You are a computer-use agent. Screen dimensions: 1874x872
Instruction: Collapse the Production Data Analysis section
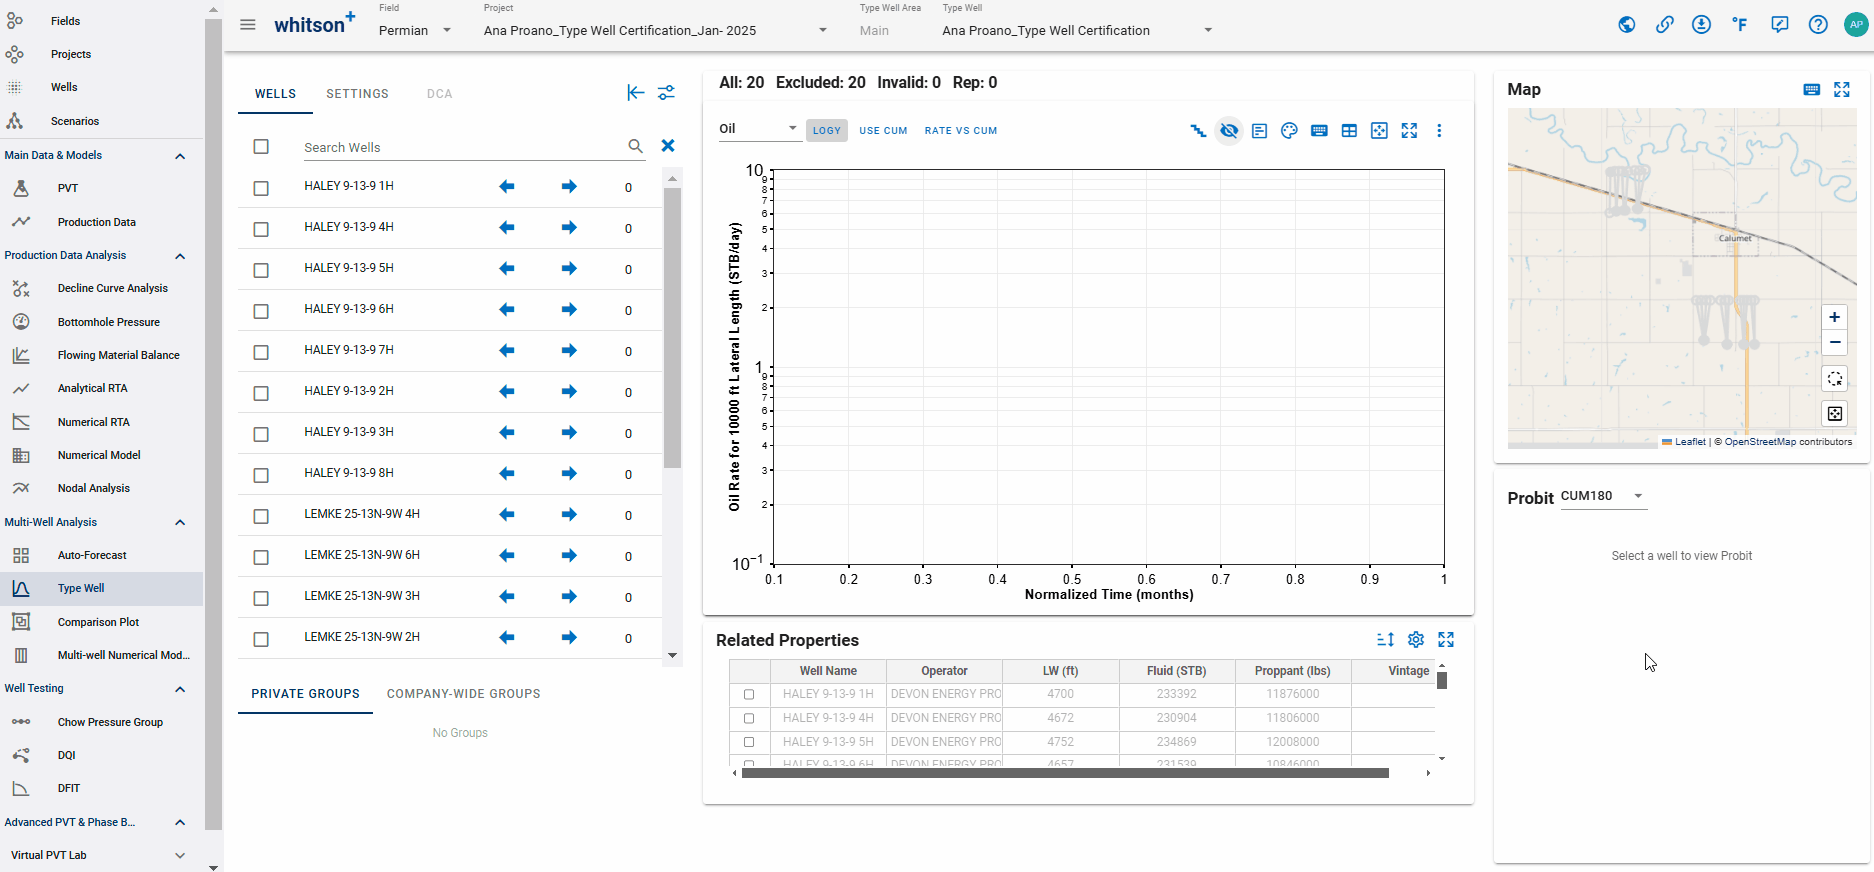coord(180,256)
